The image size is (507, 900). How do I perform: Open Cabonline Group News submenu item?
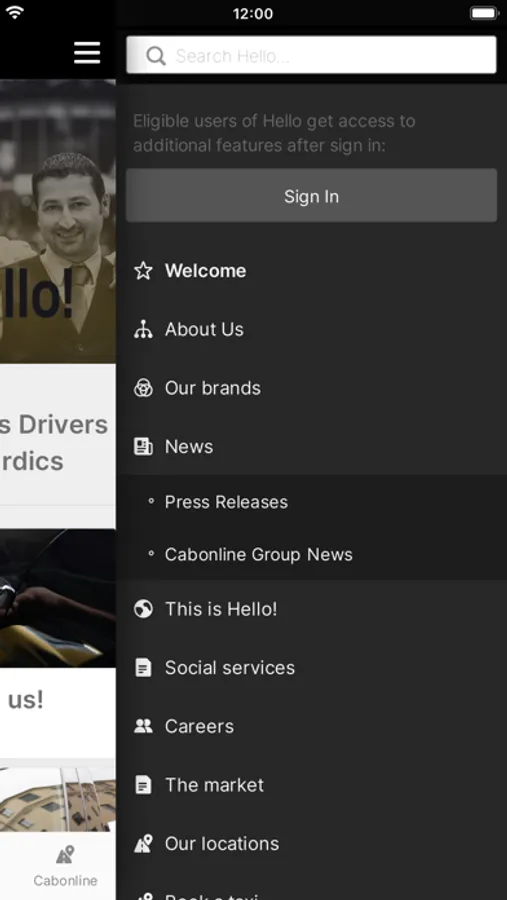click(311, 554)
